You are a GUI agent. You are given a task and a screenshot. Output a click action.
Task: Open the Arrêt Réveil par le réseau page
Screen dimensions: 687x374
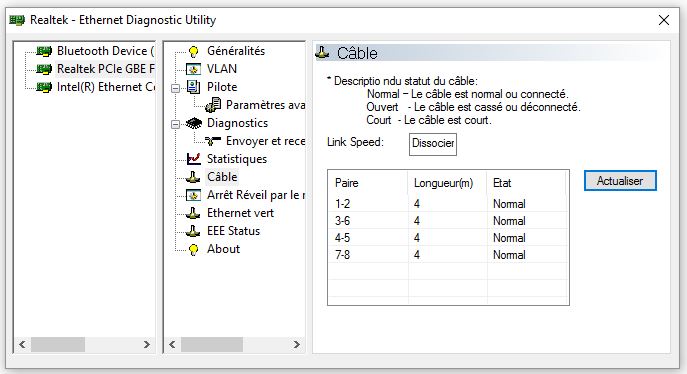click(256, 195)
